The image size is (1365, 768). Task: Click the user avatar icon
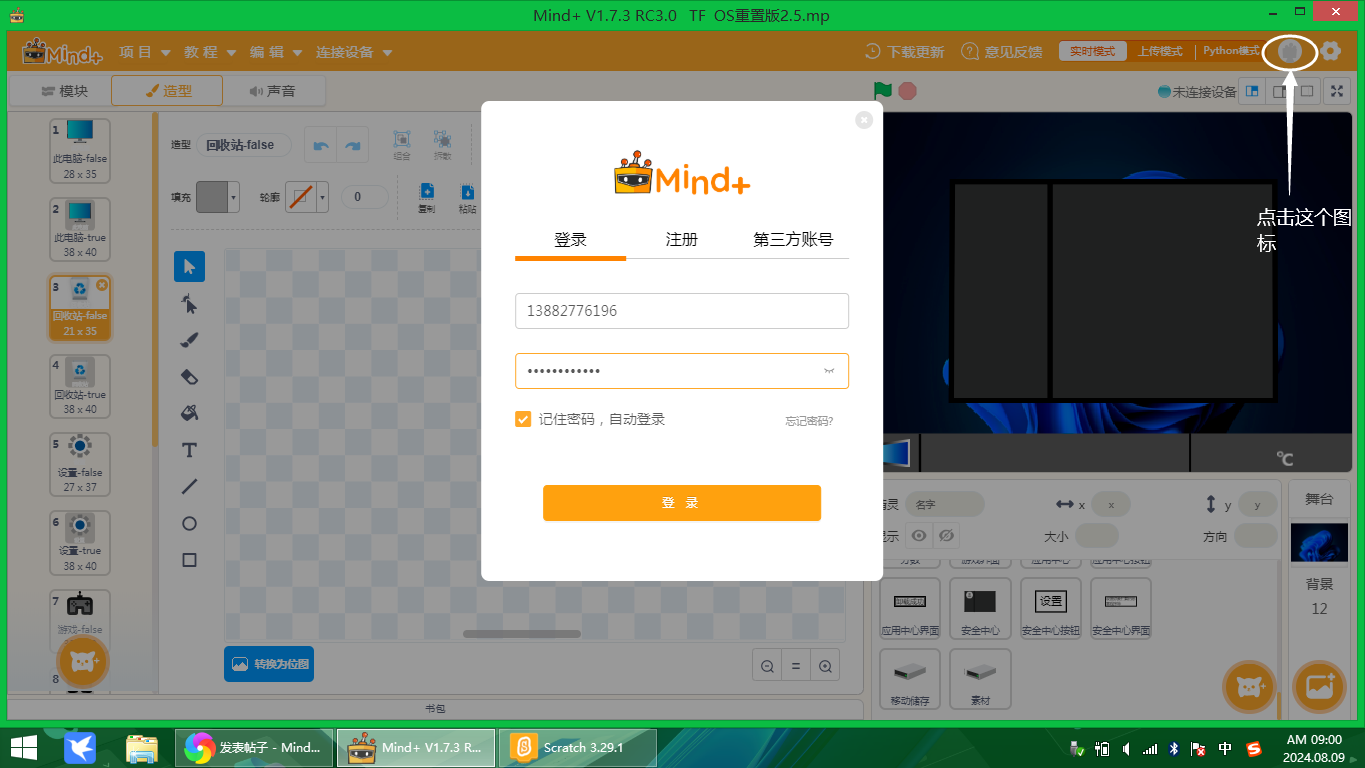[x=1290, y=51]
